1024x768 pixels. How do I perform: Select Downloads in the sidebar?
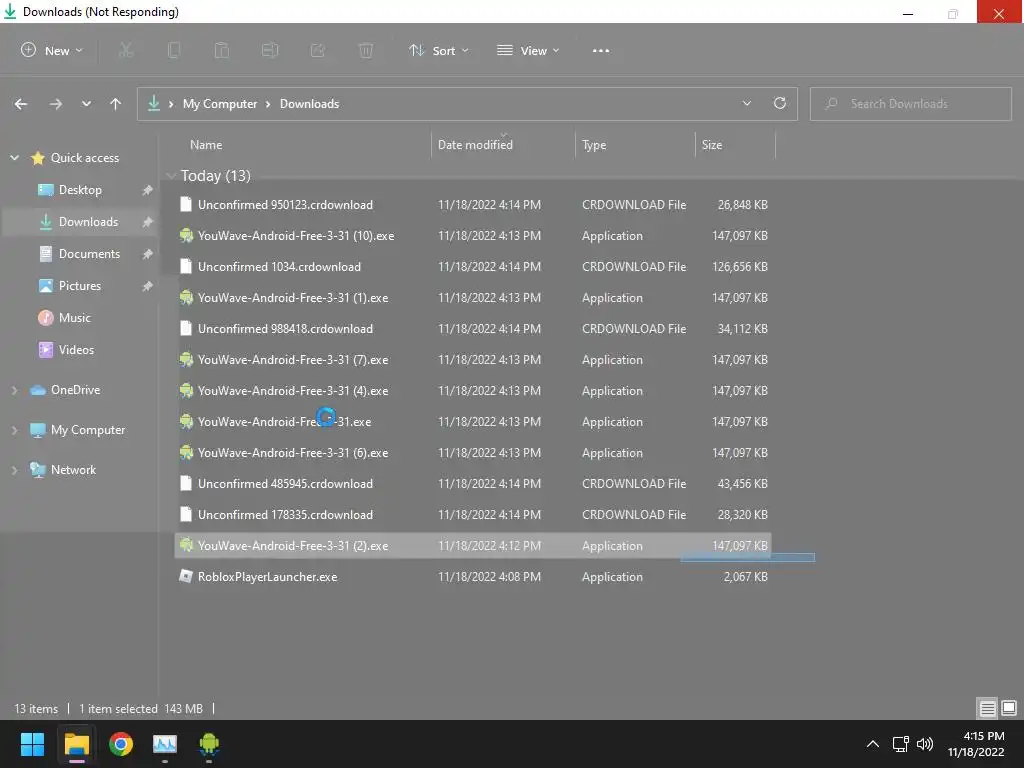coord(79,222)
